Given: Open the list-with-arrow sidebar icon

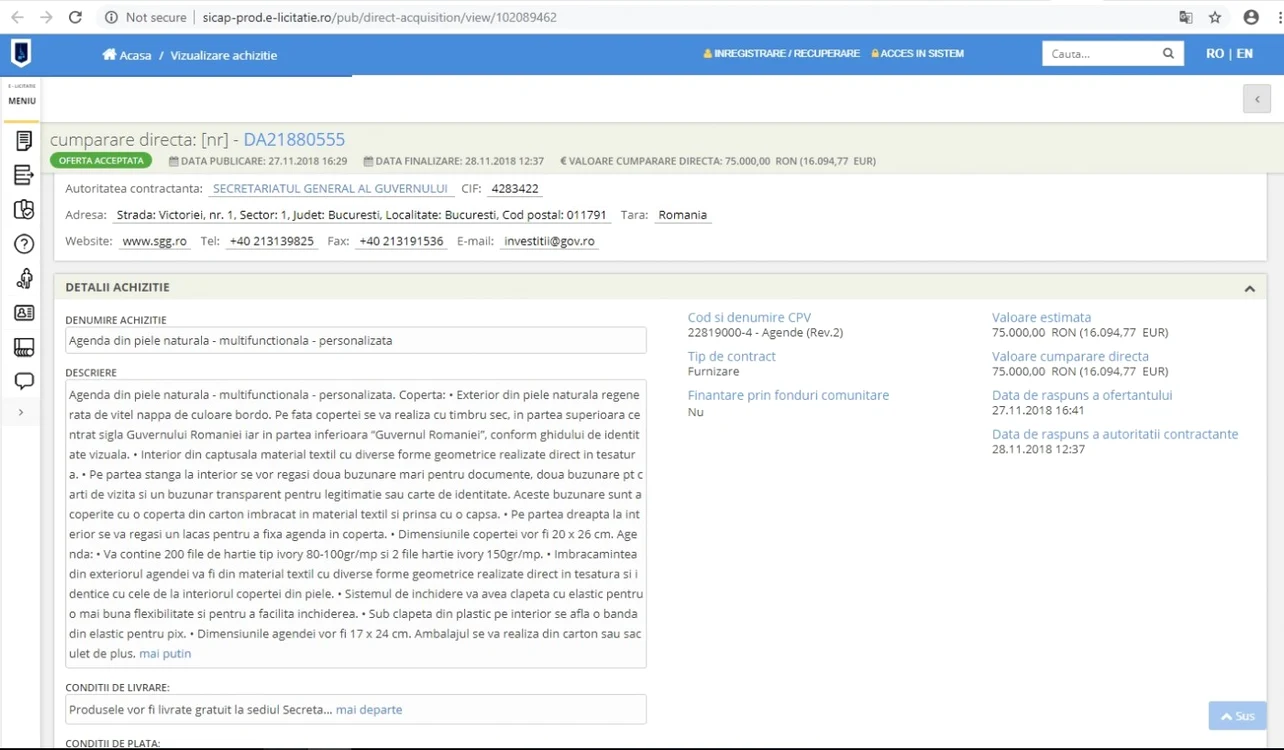Looking at the screenshot, I should (x=24, y=176).
